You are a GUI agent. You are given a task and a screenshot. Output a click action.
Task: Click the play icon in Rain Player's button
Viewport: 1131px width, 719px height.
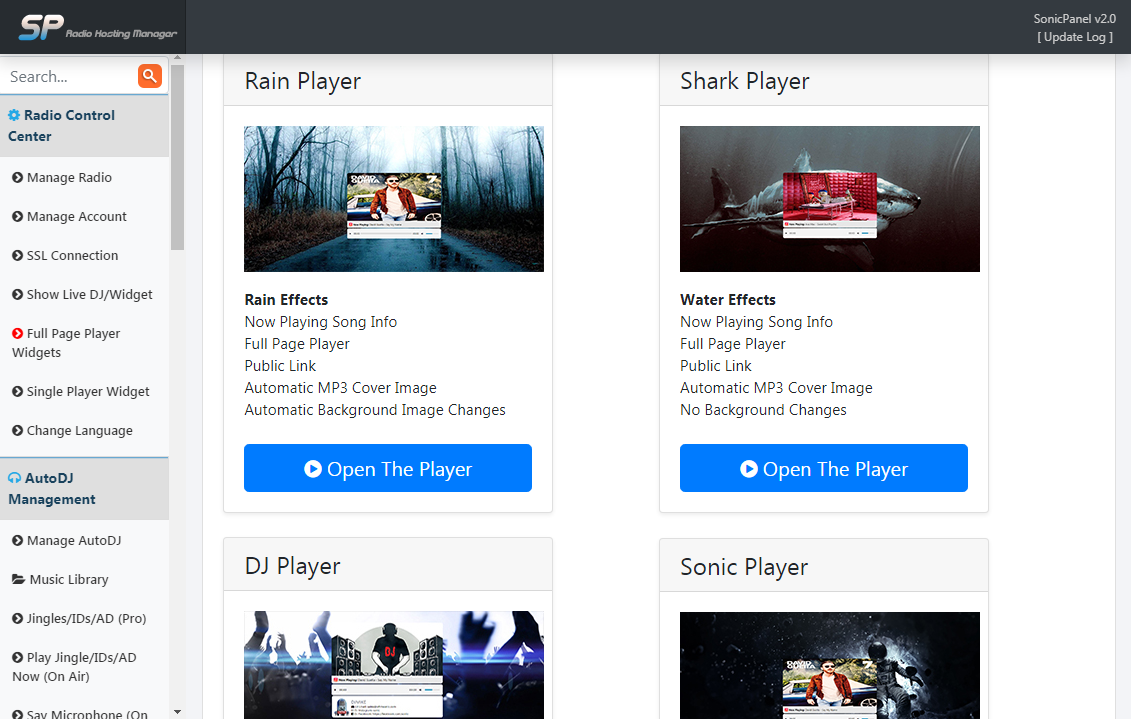coord(313,469)
